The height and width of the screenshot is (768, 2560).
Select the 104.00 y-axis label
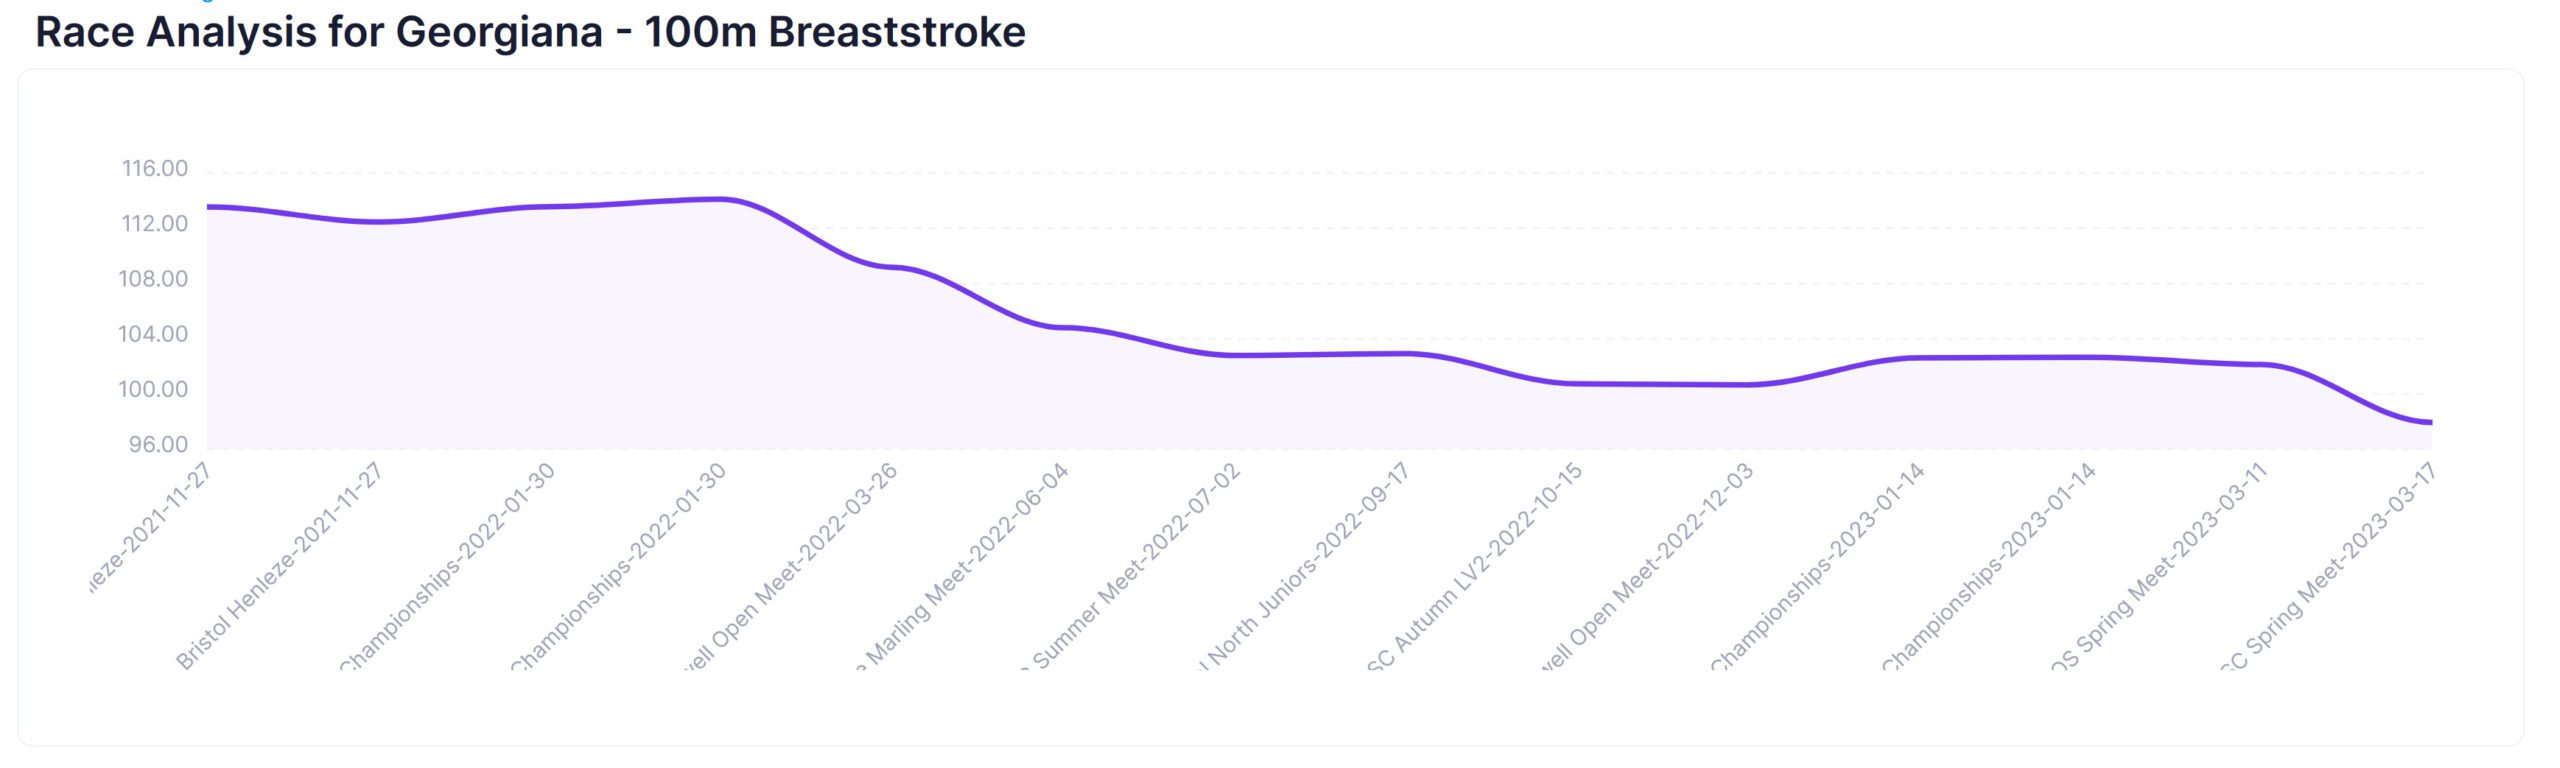point(153,334)
